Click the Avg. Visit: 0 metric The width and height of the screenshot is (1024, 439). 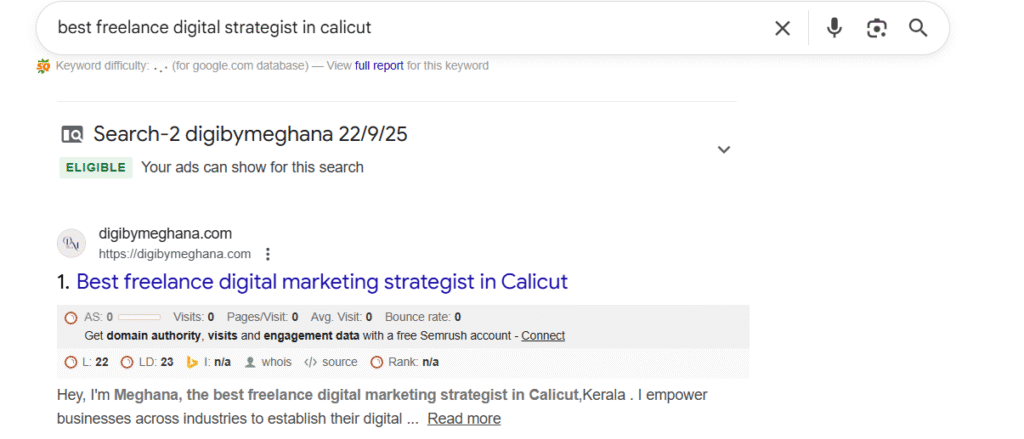click(x=342, y=317)
